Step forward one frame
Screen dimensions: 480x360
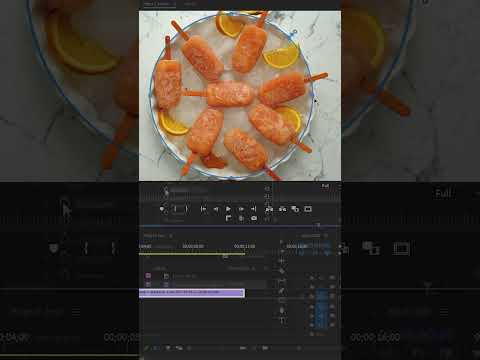tap(241, 209)
